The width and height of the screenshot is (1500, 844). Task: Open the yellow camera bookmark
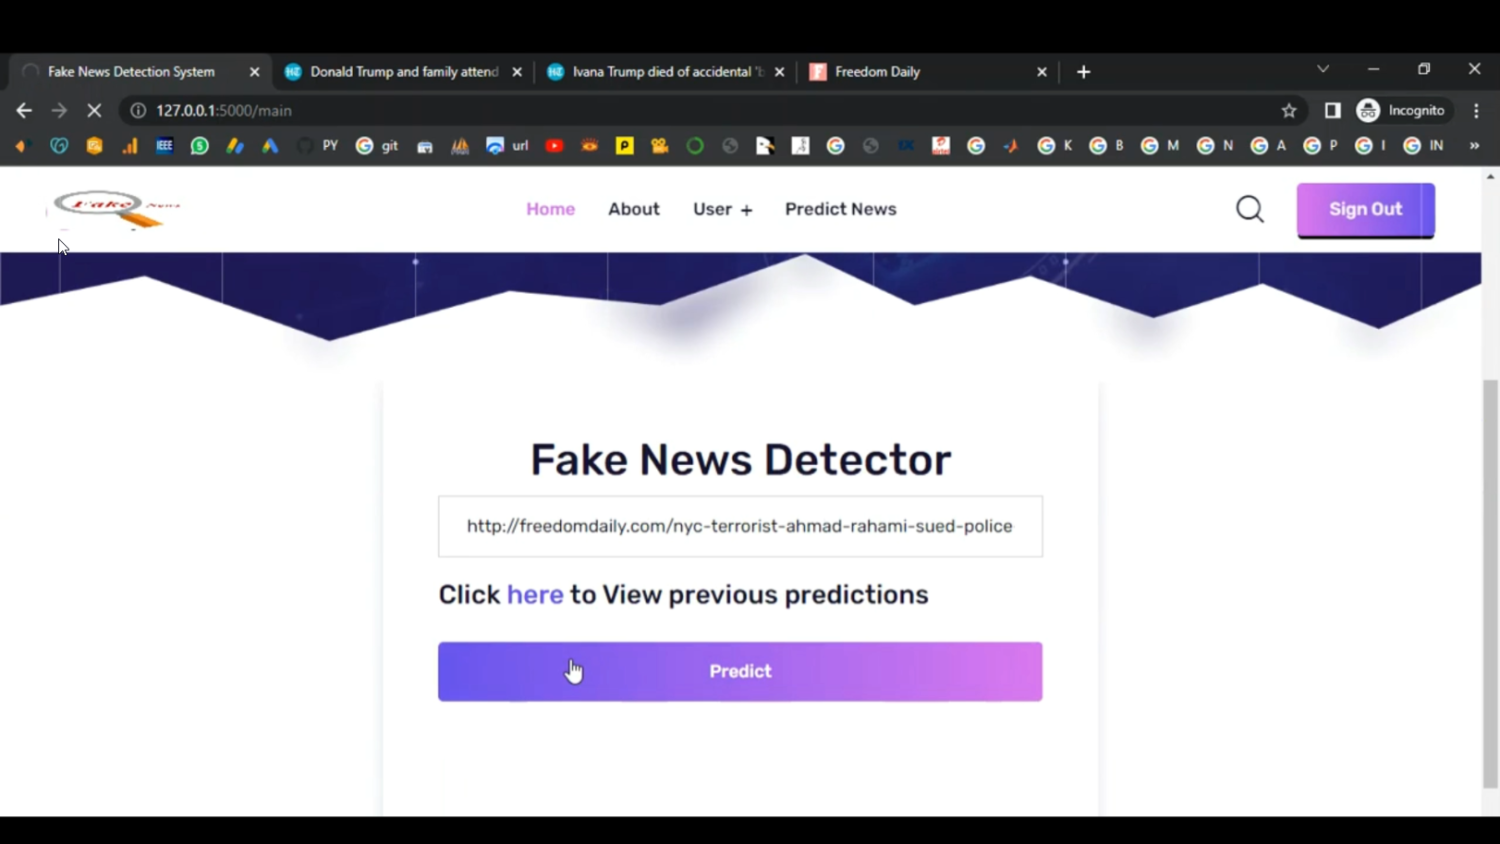659,146
